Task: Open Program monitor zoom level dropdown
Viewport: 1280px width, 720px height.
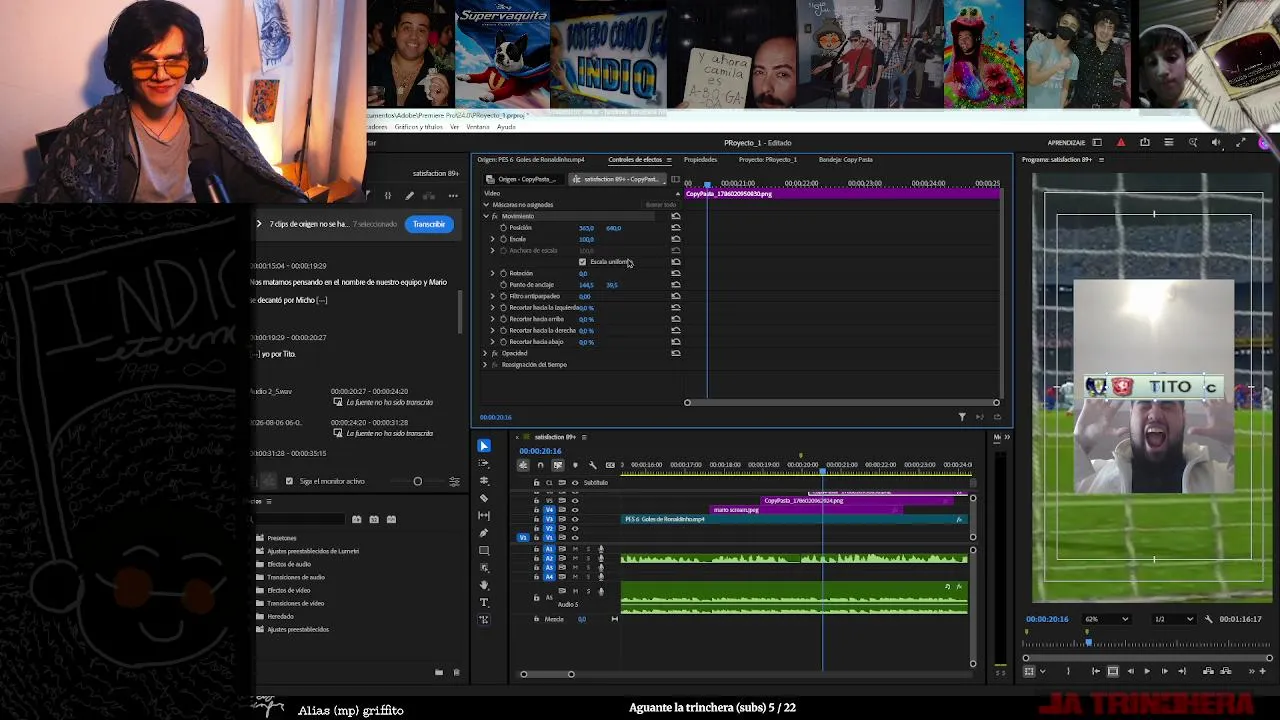Action: point(1107,619)
